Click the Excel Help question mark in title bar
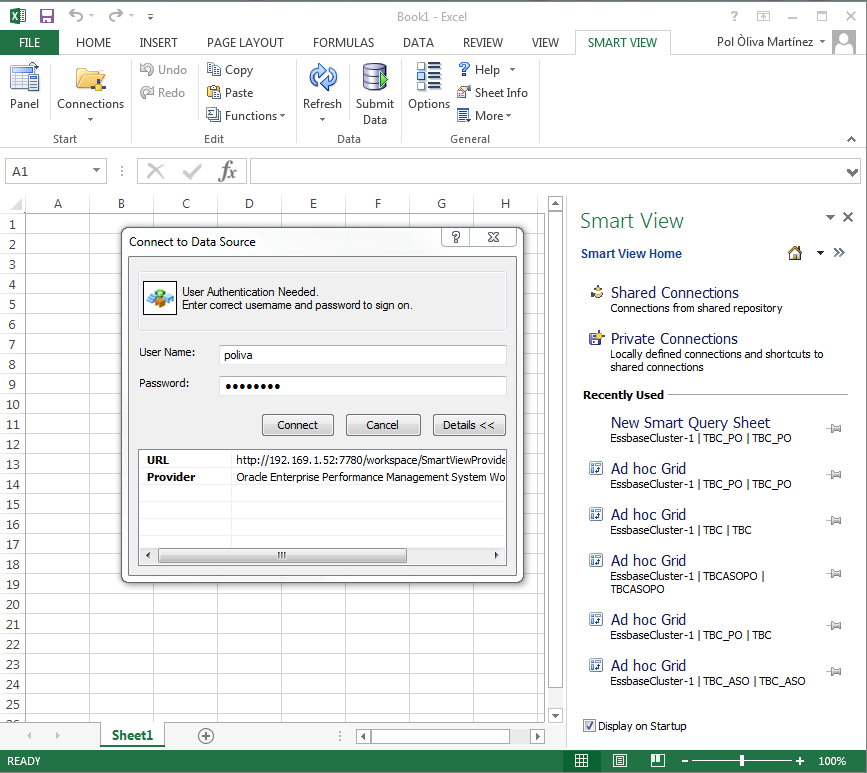 pyautogui.click(x=734, y=17)
